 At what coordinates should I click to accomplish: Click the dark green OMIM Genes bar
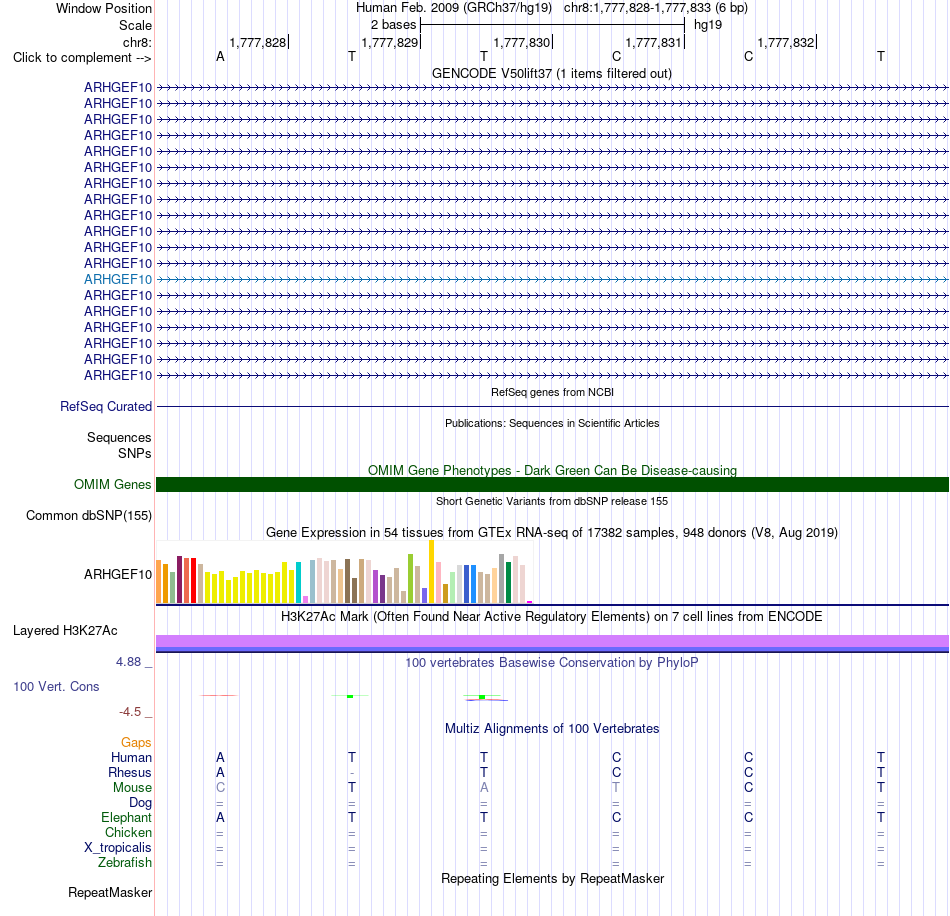552,484
